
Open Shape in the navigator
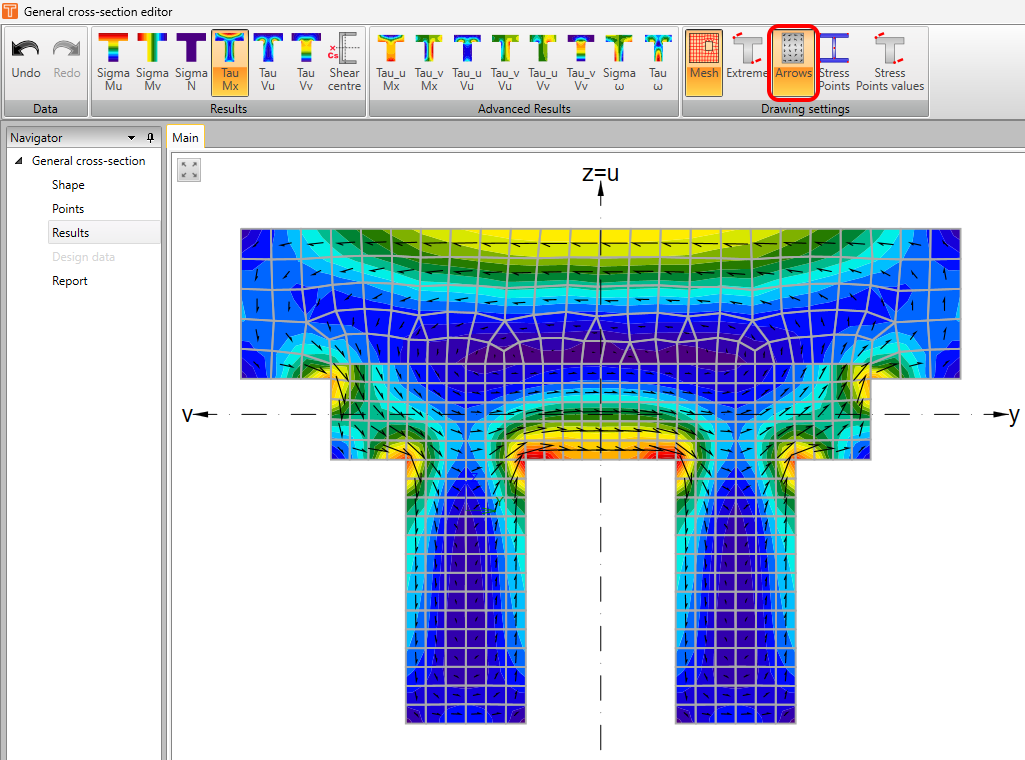pyautogui.click(x=68, y=185)
